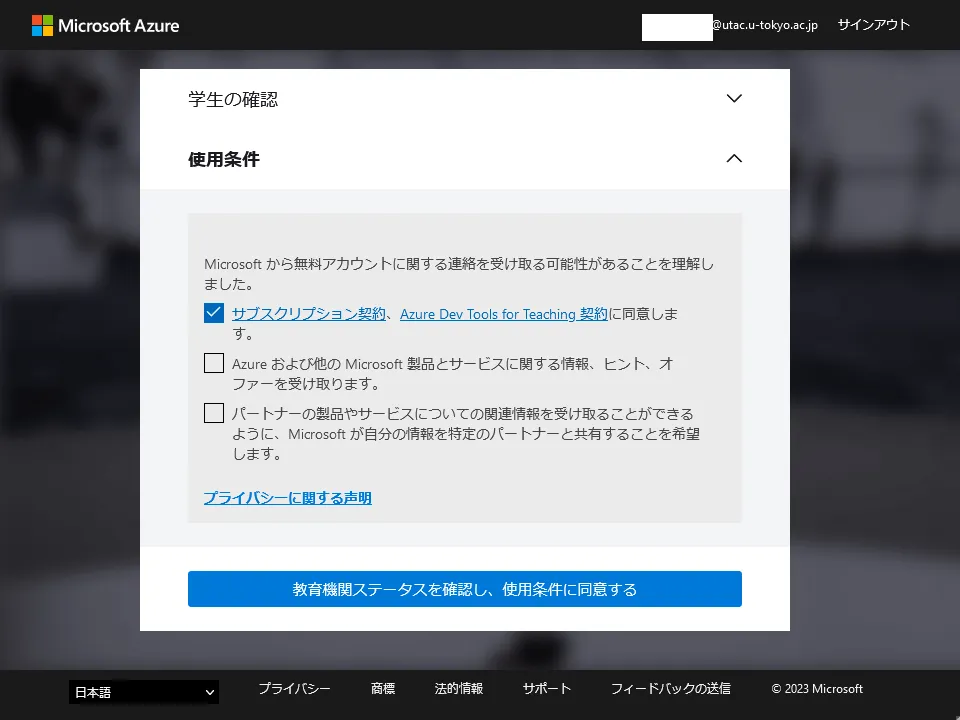Screen dimensions: 960x720
Task: Open プライバシーに関する声明 link
Action: (288, 498)
